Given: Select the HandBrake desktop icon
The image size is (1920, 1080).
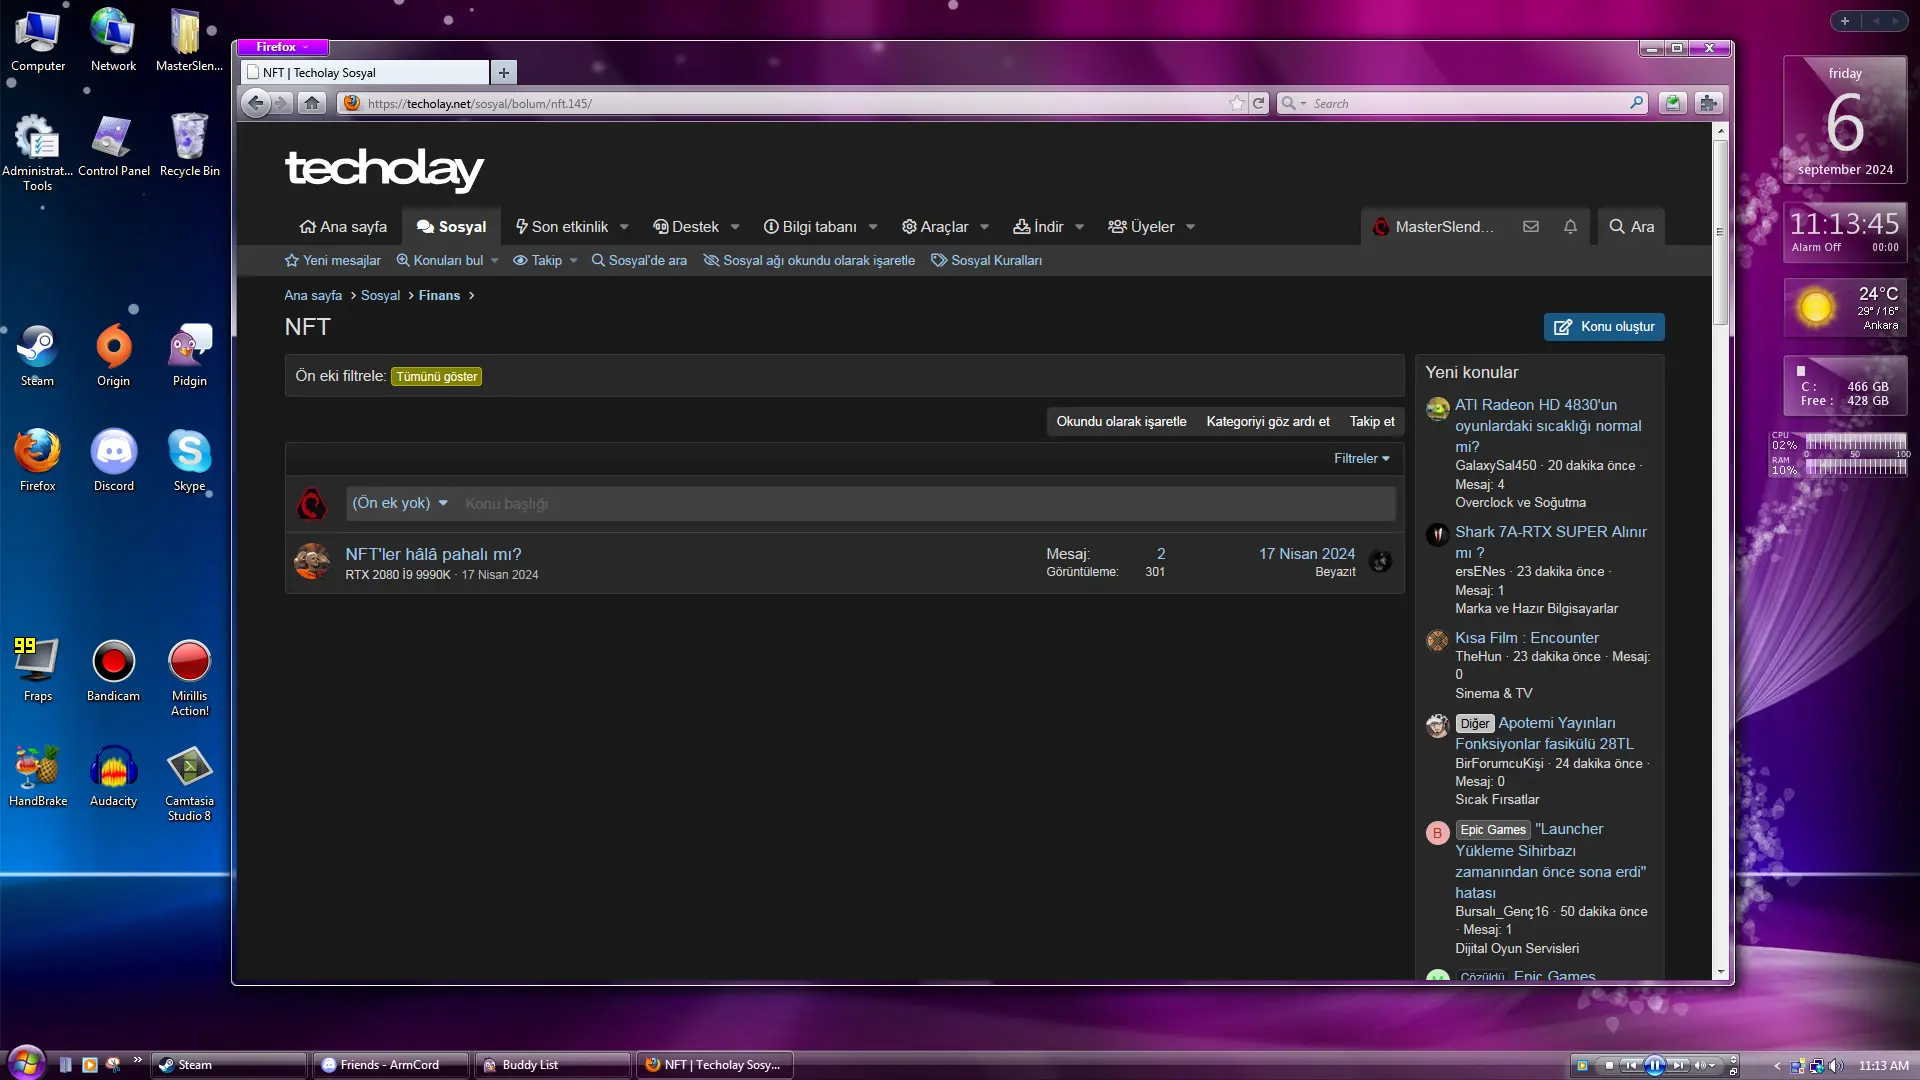Looking at the screenshot, I should coord(37,775).
